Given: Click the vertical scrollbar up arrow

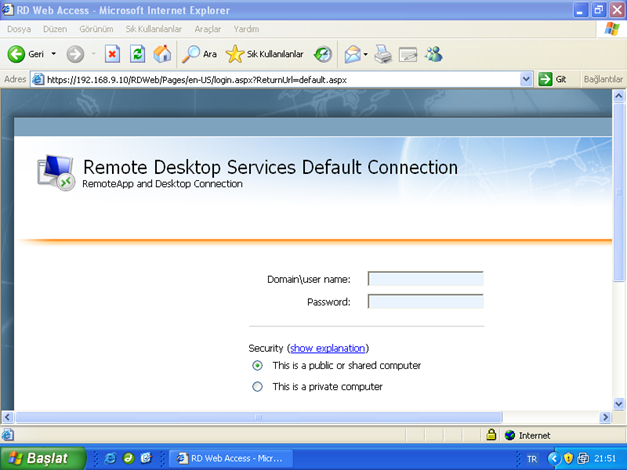Looking at the screenshot, I should tap(619, 96).
